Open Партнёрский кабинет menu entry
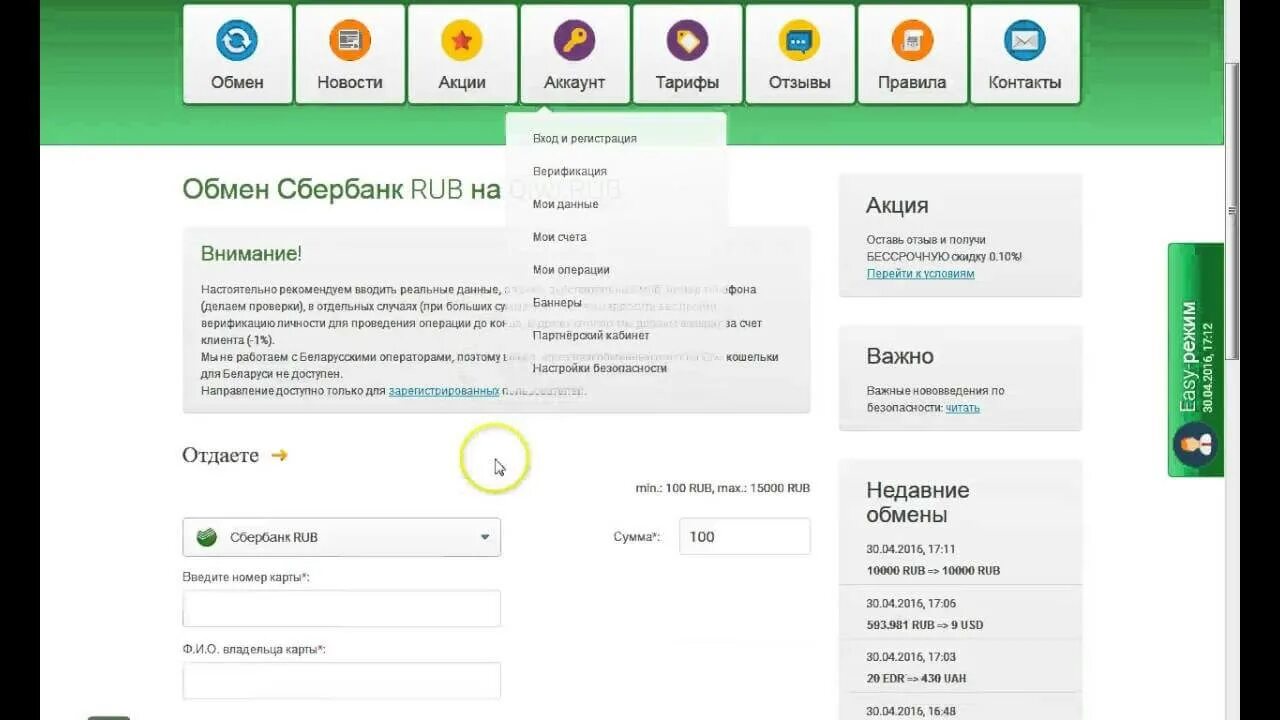1280x720 pixels. 591,335
